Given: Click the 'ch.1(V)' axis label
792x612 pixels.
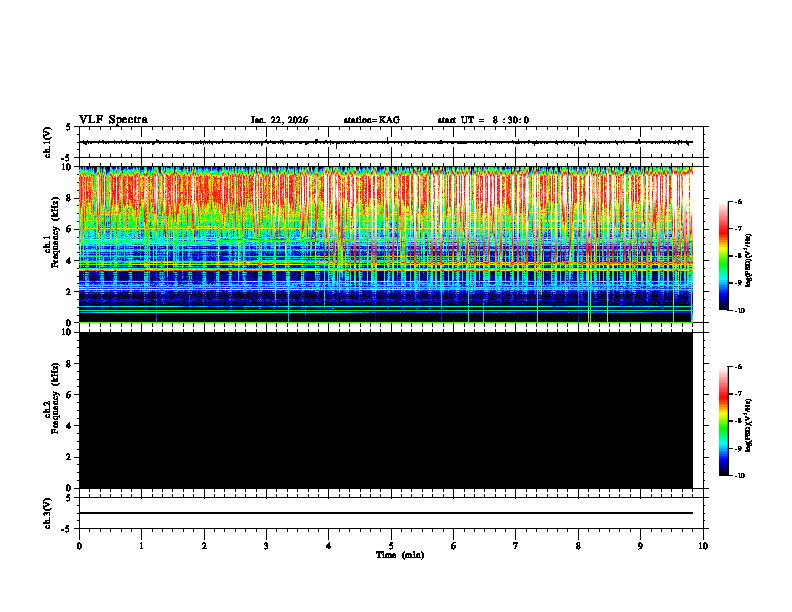Looking at the screenshot, I should 48,142.
